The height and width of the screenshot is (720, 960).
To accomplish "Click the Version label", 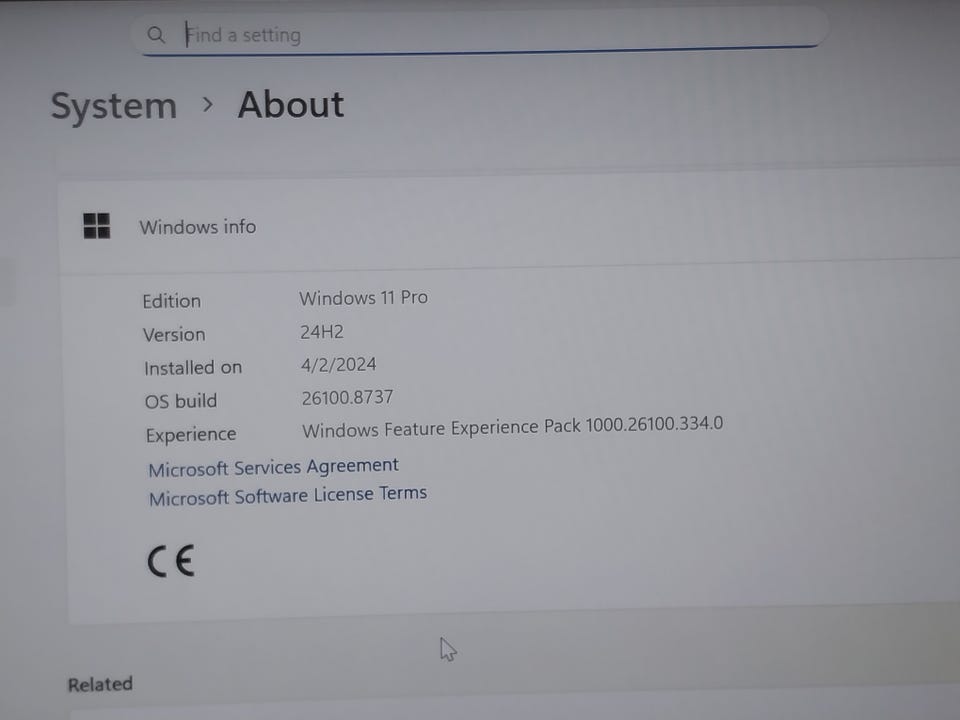I will click(x=174, y=334).
